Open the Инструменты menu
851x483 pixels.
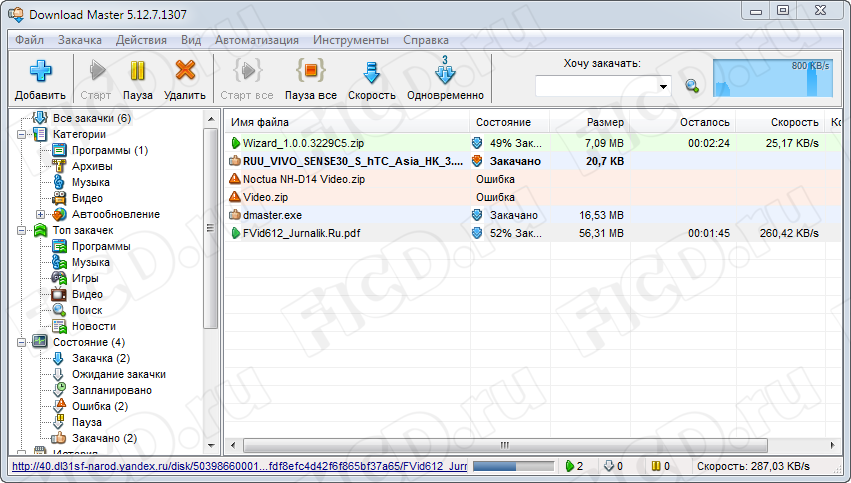(x=351, y=40)
